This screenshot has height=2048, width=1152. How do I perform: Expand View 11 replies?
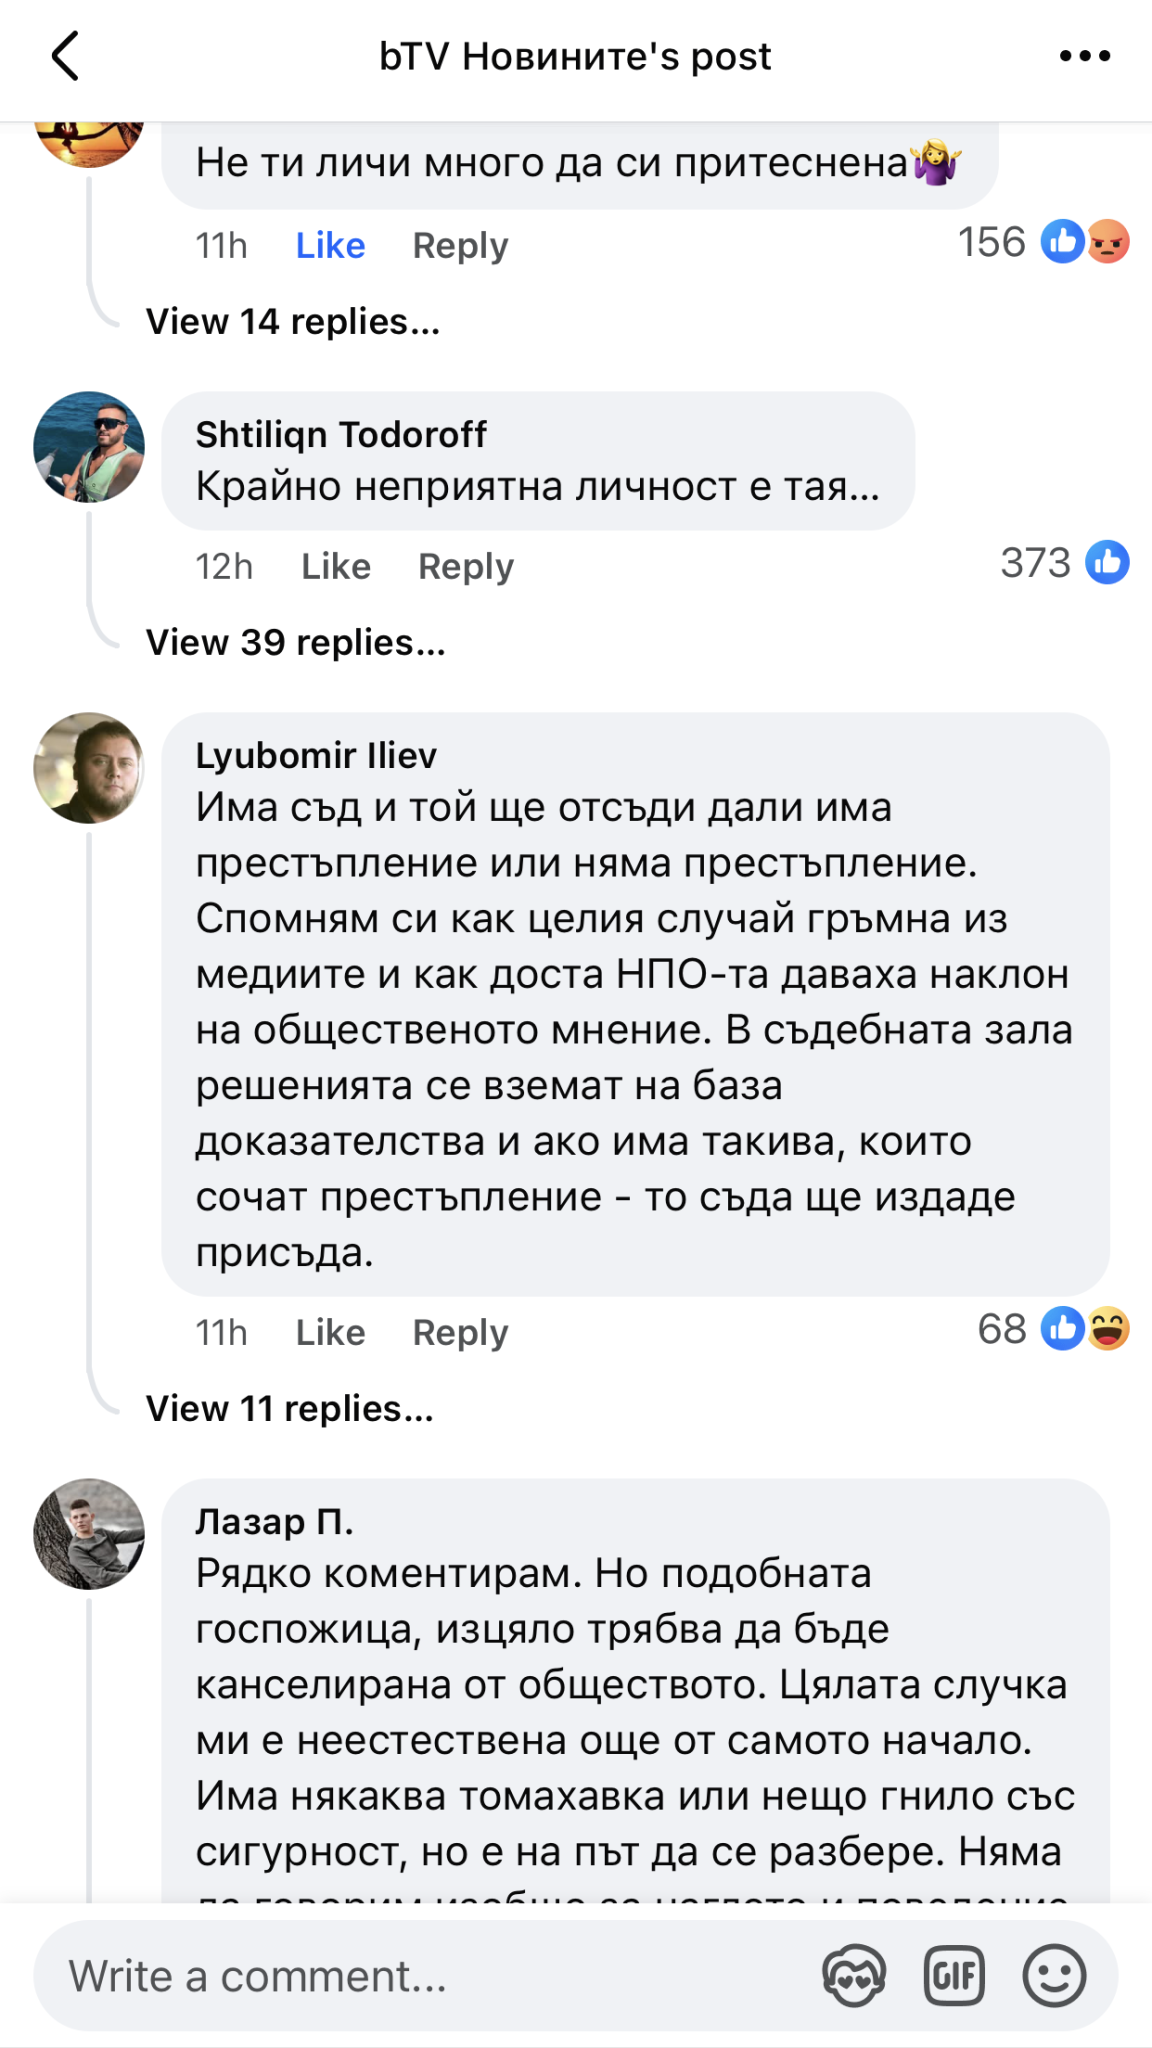click(290, 1408)
